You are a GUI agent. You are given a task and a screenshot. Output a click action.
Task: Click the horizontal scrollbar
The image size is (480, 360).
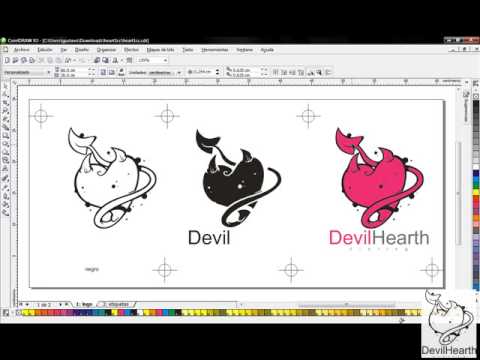(347, 305)
